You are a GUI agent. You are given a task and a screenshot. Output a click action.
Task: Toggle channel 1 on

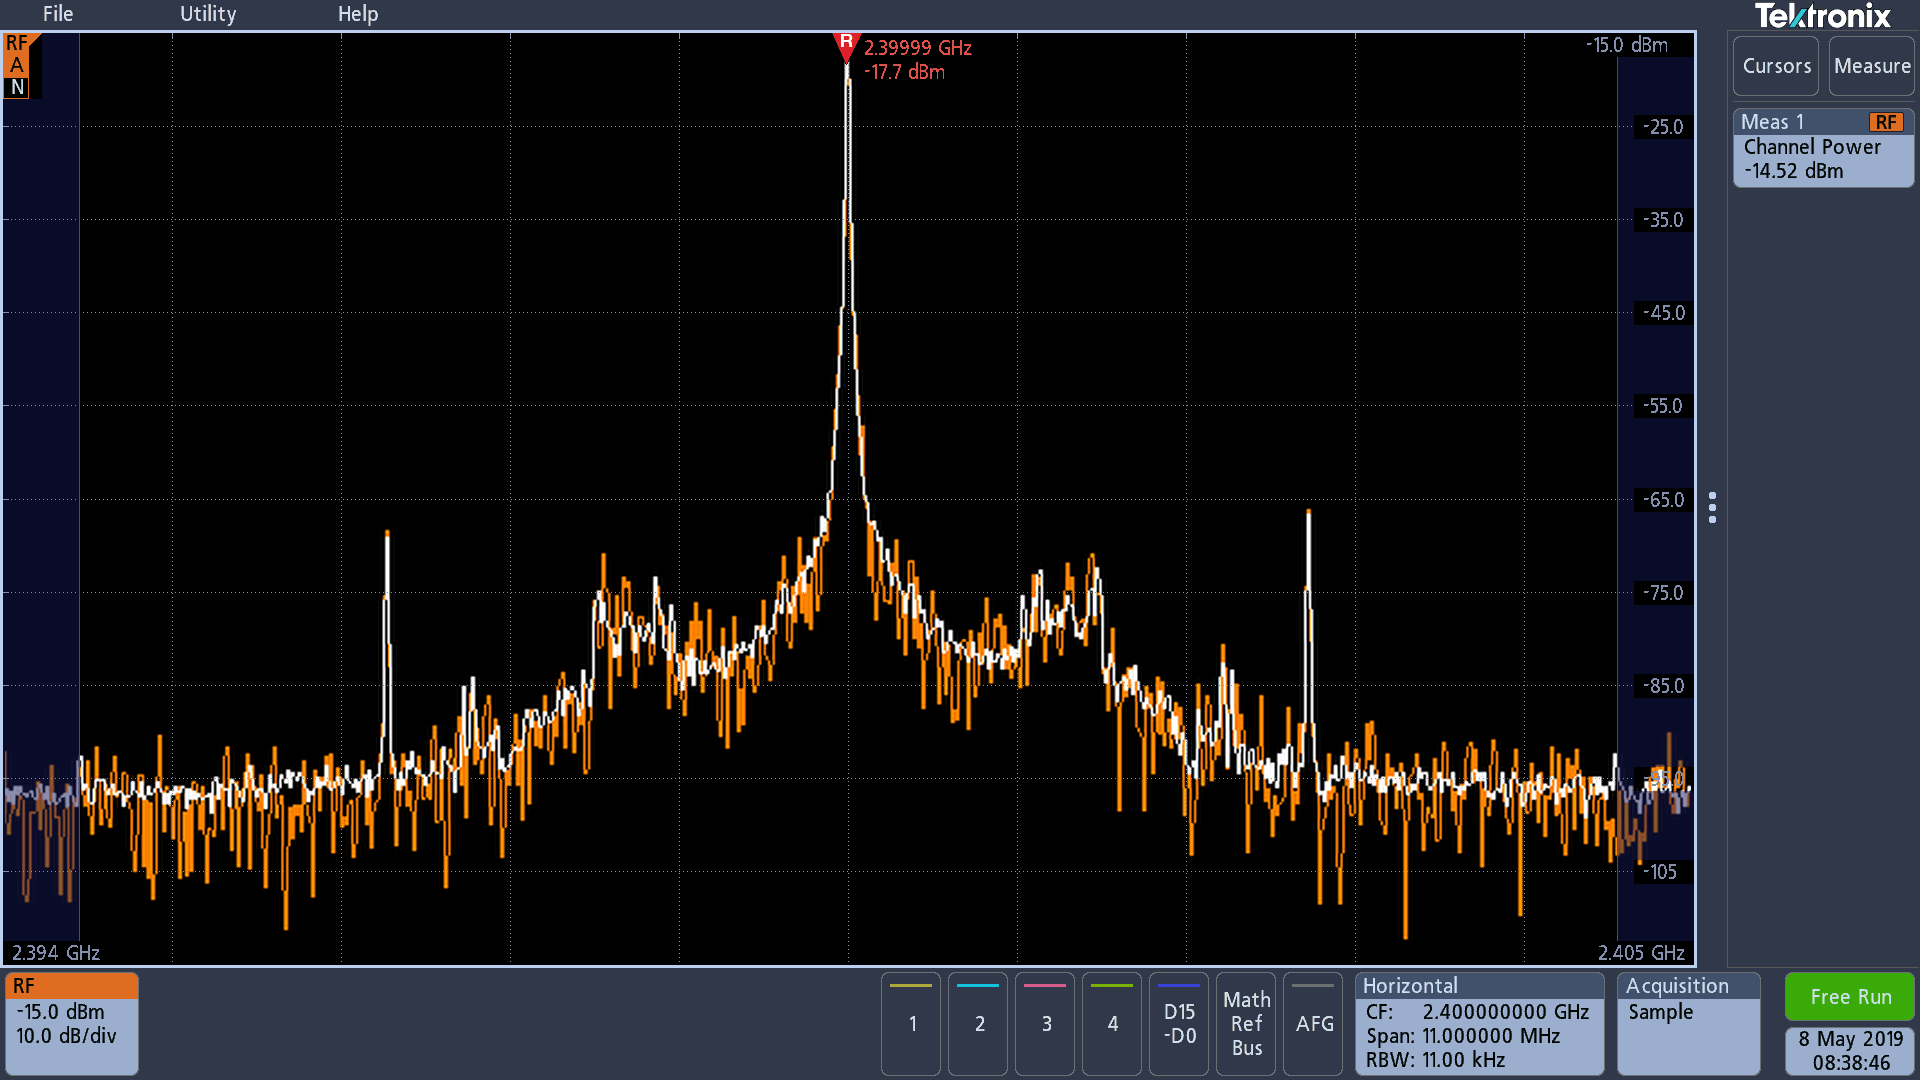tap(911, 1023)
